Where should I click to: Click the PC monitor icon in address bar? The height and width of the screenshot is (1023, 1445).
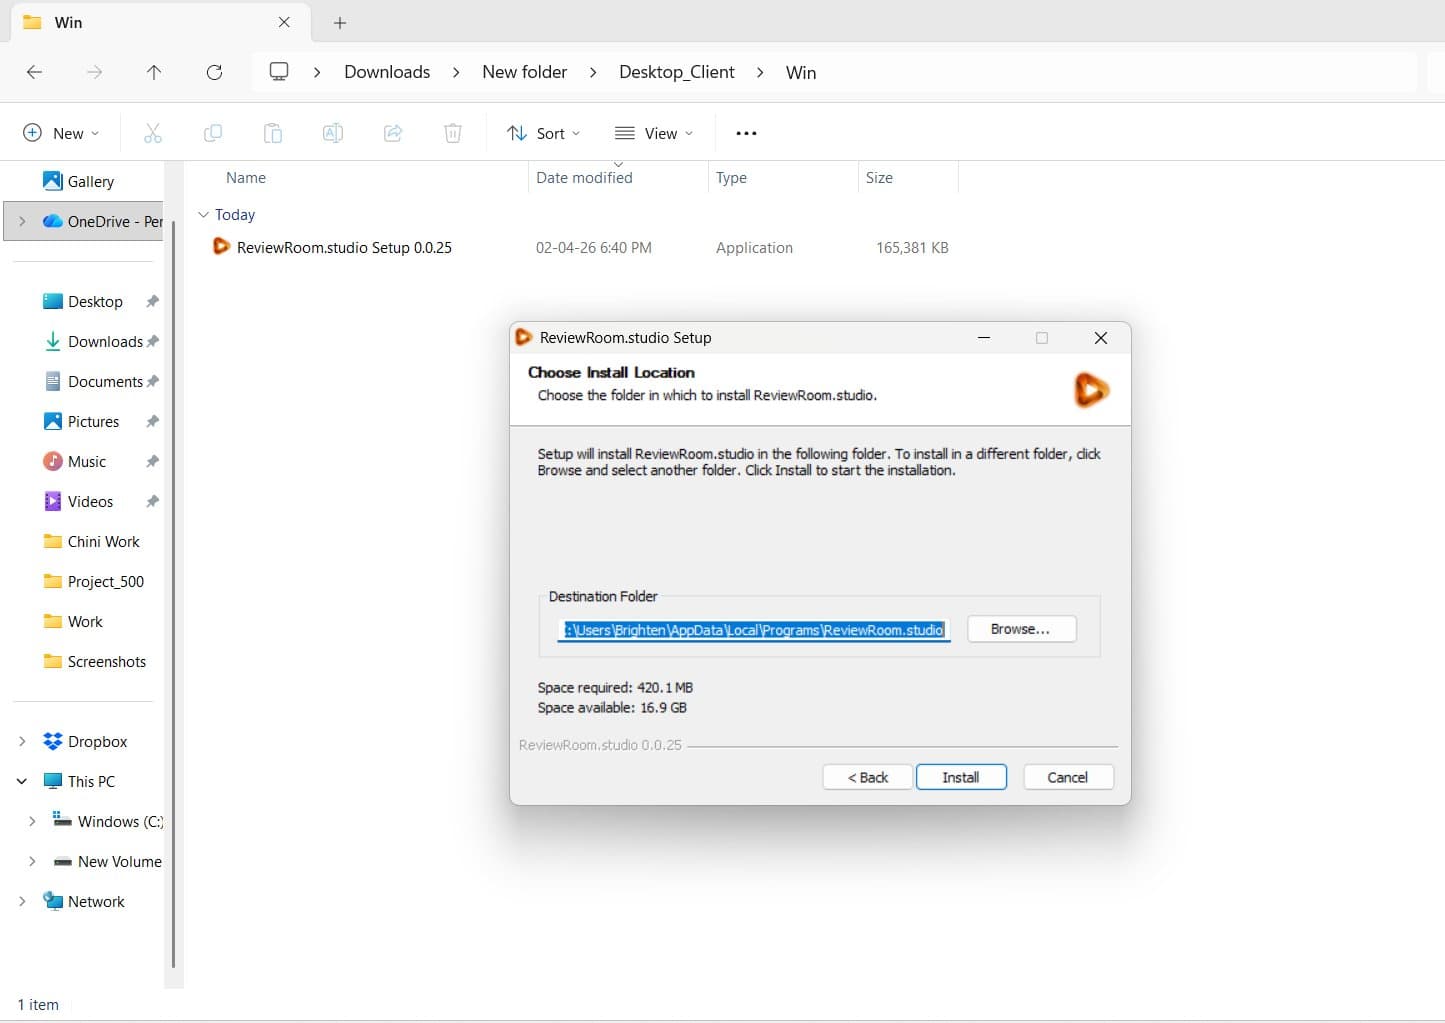(279, 71)
